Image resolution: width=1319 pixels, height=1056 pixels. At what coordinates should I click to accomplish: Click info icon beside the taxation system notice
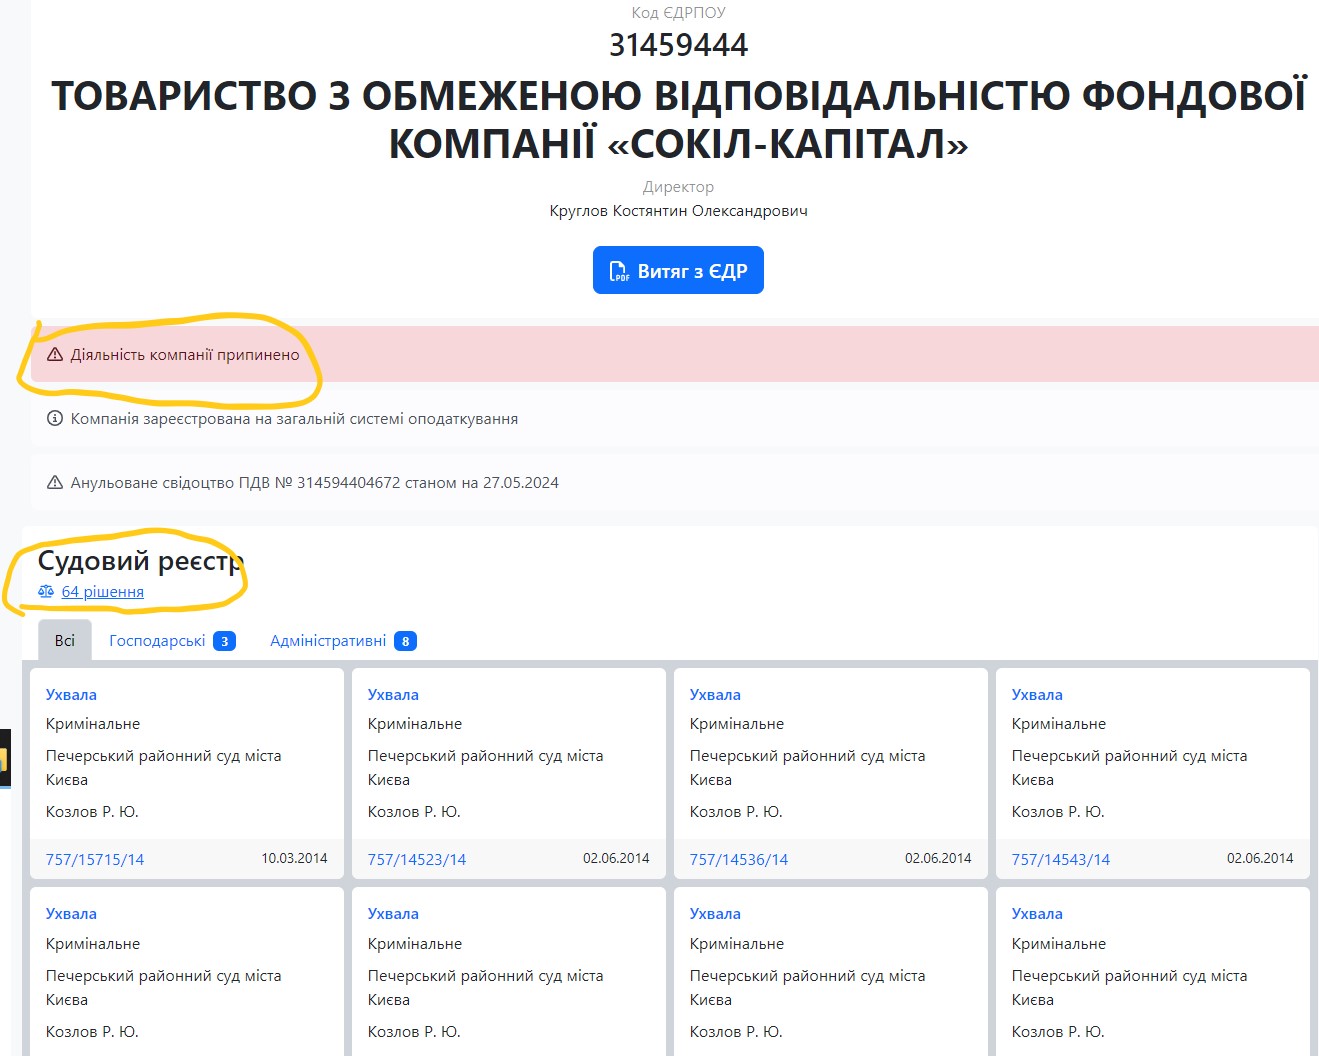55,419
